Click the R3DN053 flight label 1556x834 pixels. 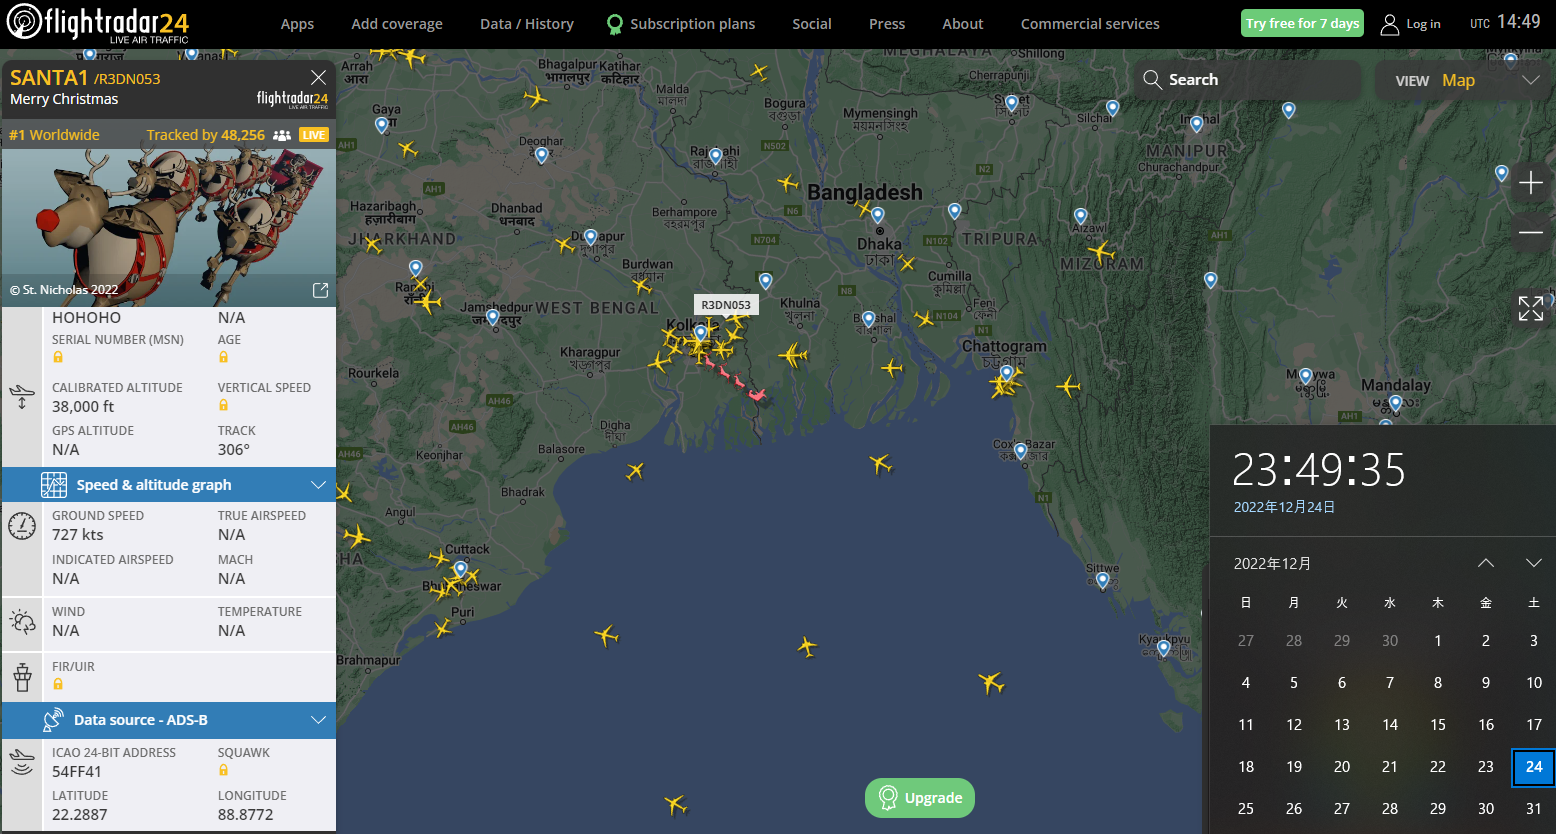point(725,305)
